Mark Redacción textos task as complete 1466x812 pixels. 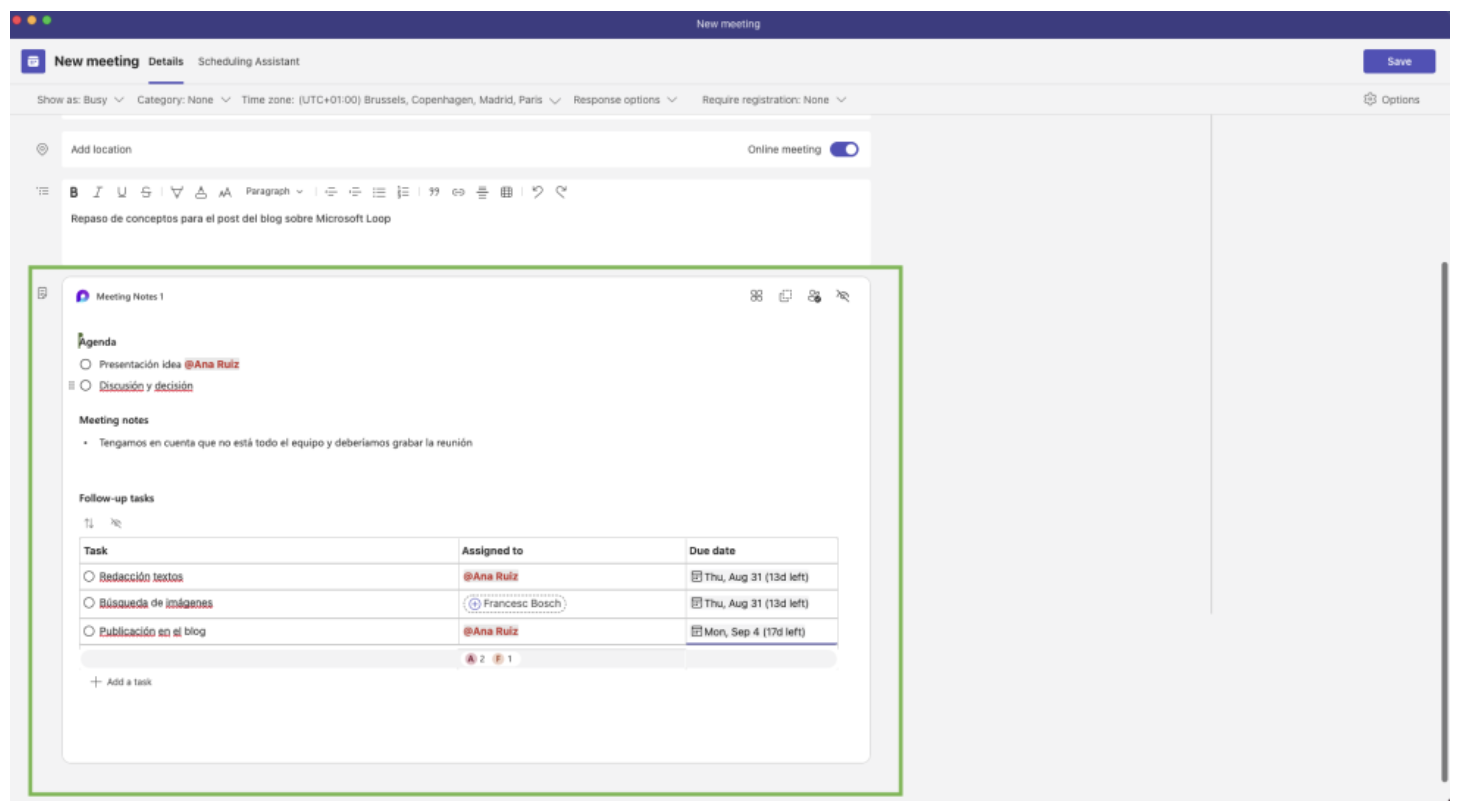(x=89, y=577)
